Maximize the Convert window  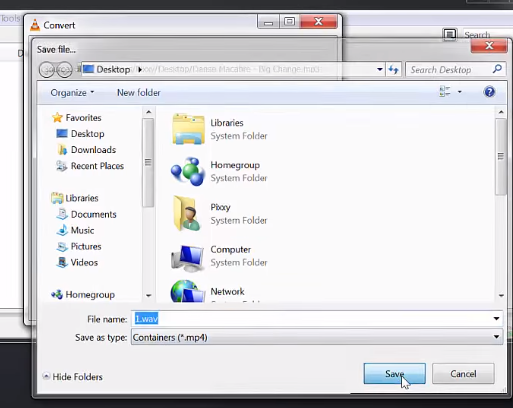(289, 22)
